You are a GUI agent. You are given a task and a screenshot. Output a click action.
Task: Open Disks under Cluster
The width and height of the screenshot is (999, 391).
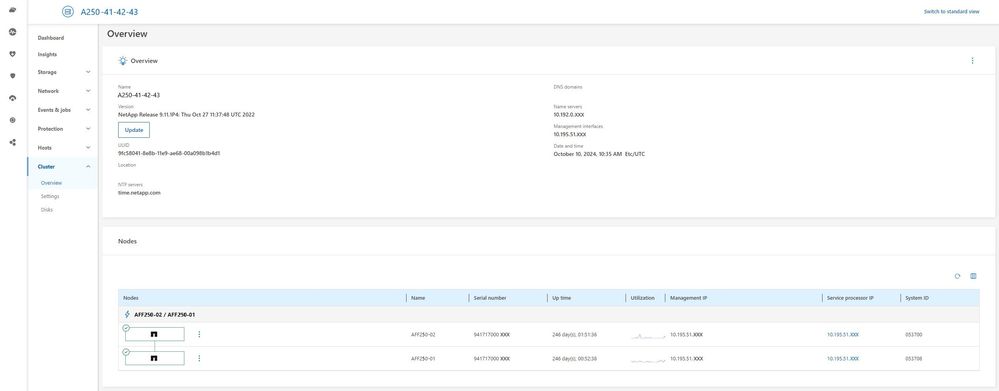coord(47,210)
